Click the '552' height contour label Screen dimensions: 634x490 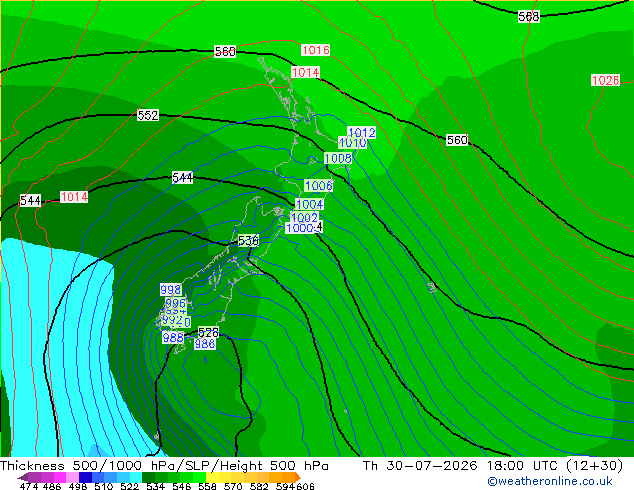point(148,116)
